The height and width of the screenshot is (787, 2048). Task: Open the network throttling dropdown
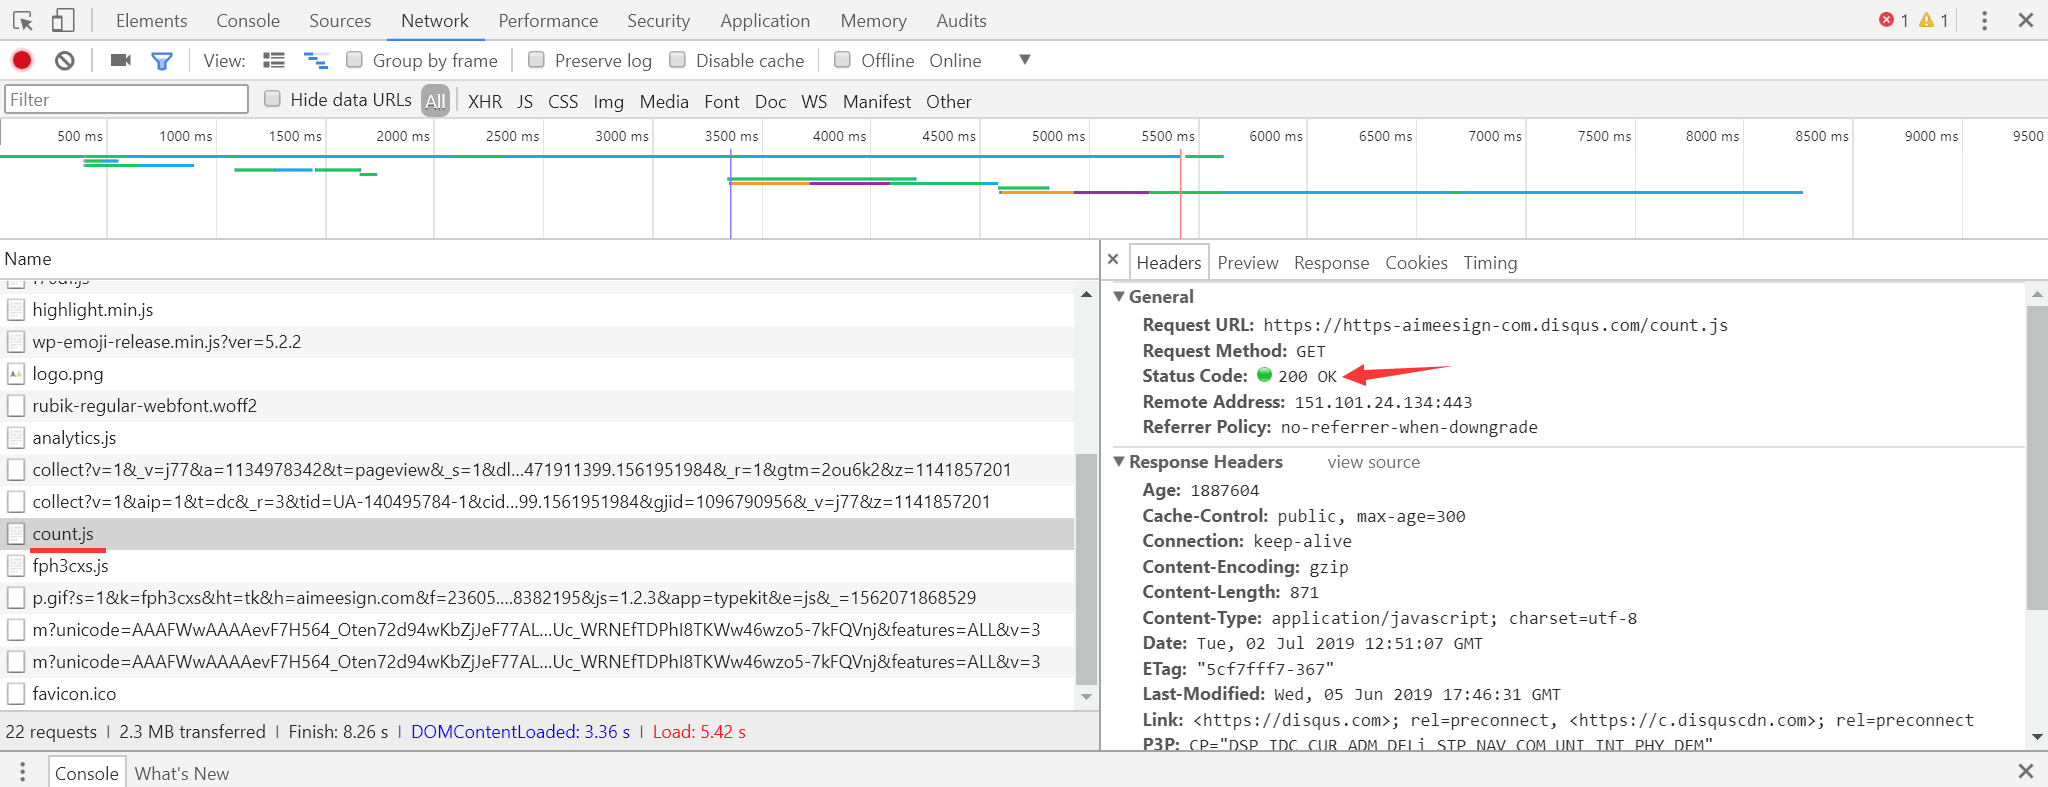pyautogui.click(x=1024, y=60)
